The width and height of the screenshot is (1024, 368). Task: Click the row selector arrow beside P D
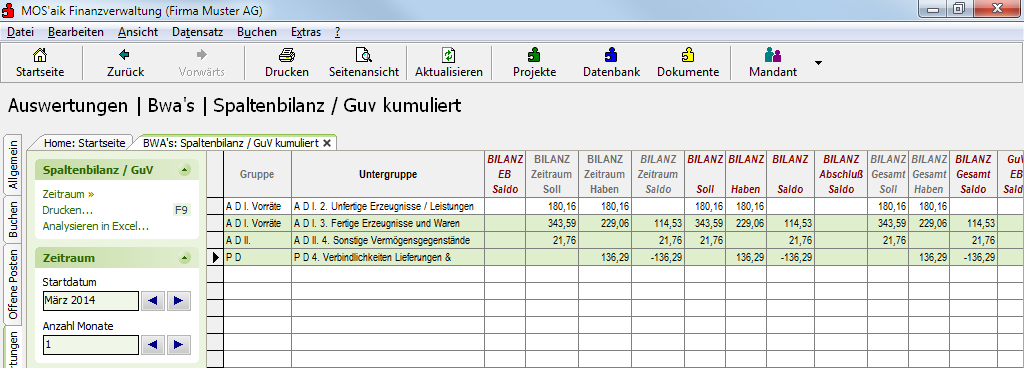coord(216,257)
